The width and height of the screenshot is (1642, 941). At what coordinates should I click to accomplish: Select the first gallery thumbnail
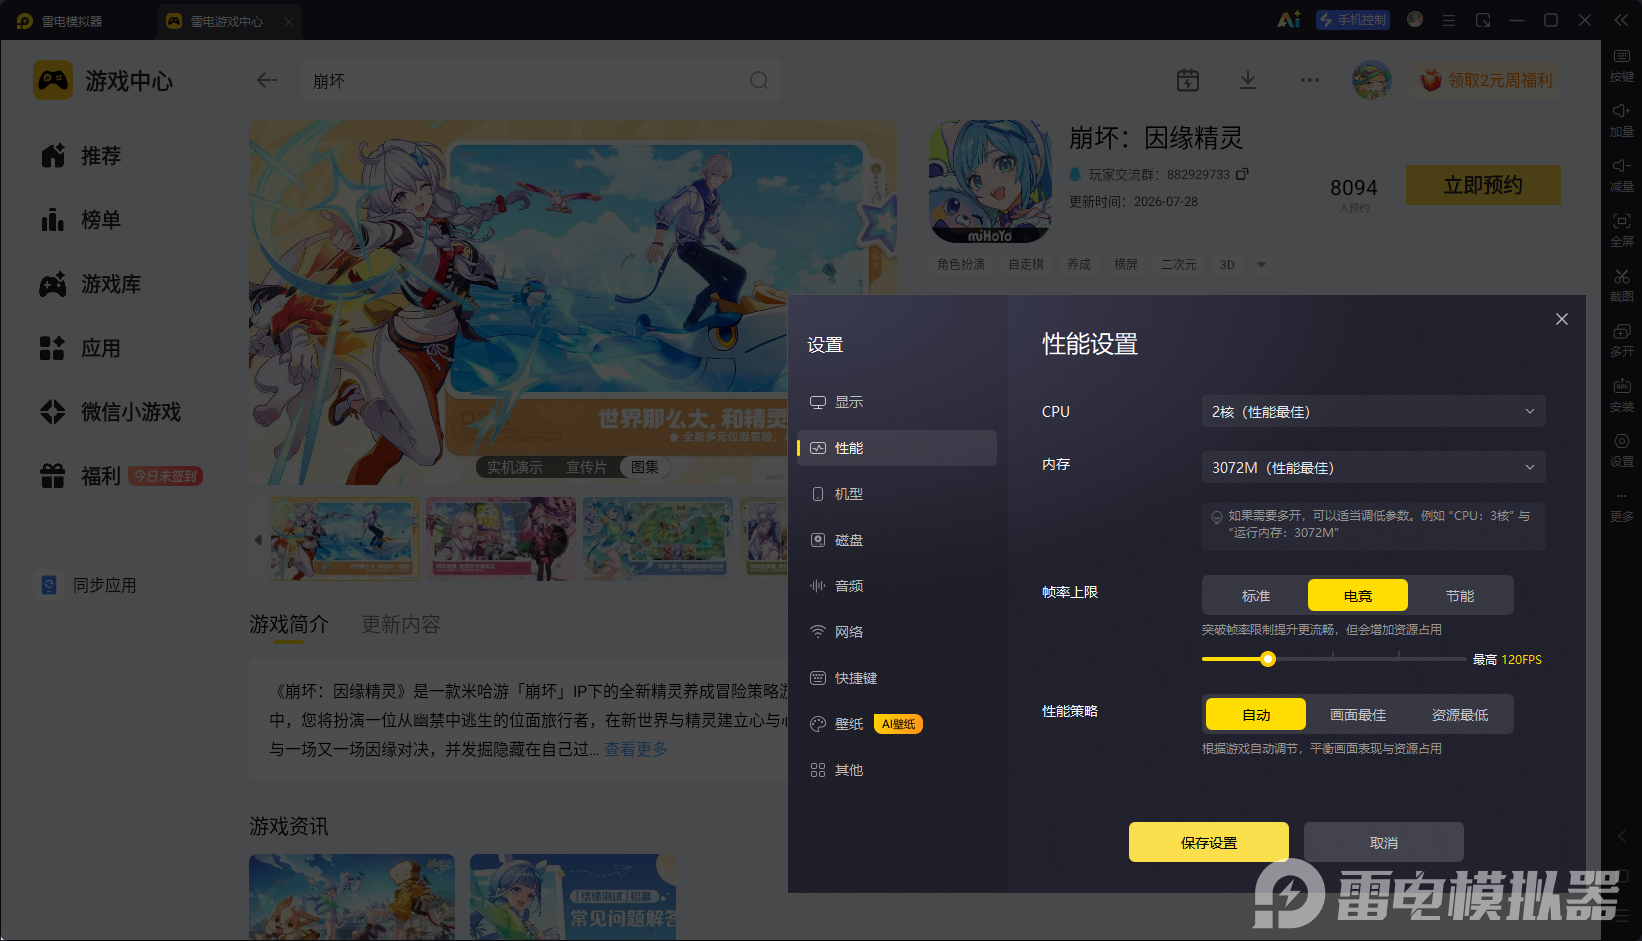click(x=345, y=539)
